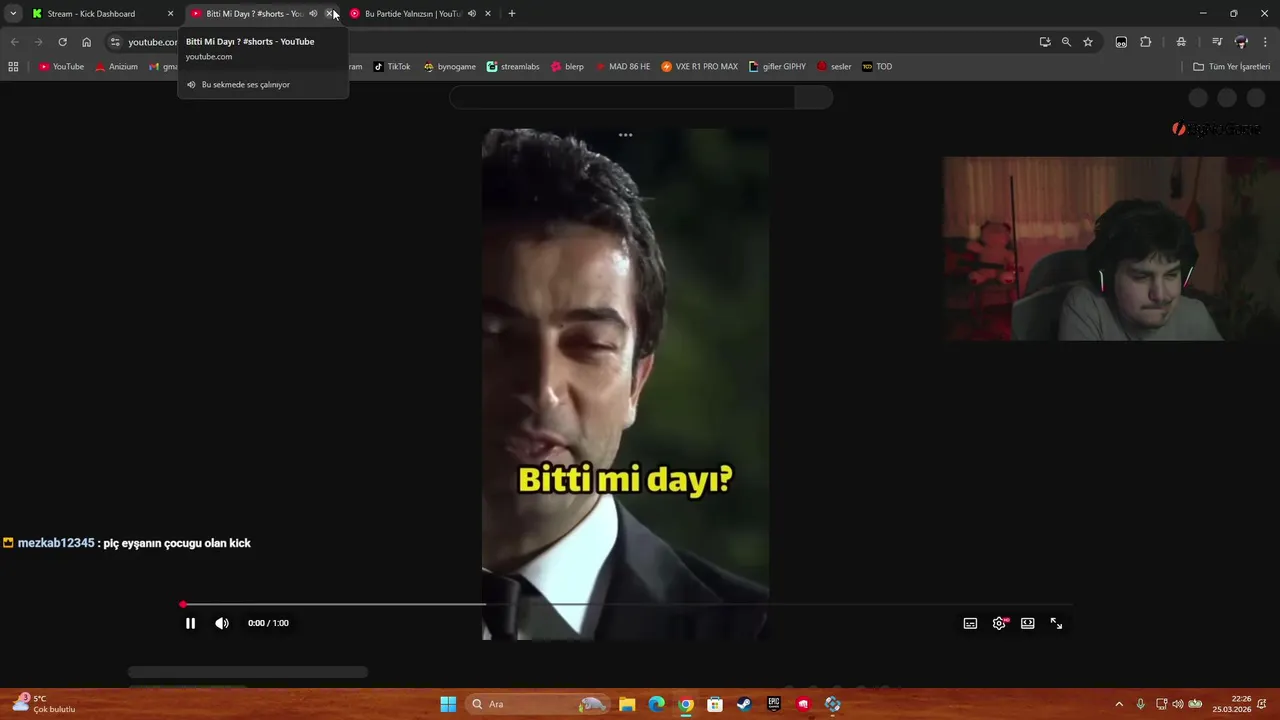Reload the current page

coord(62,42)
